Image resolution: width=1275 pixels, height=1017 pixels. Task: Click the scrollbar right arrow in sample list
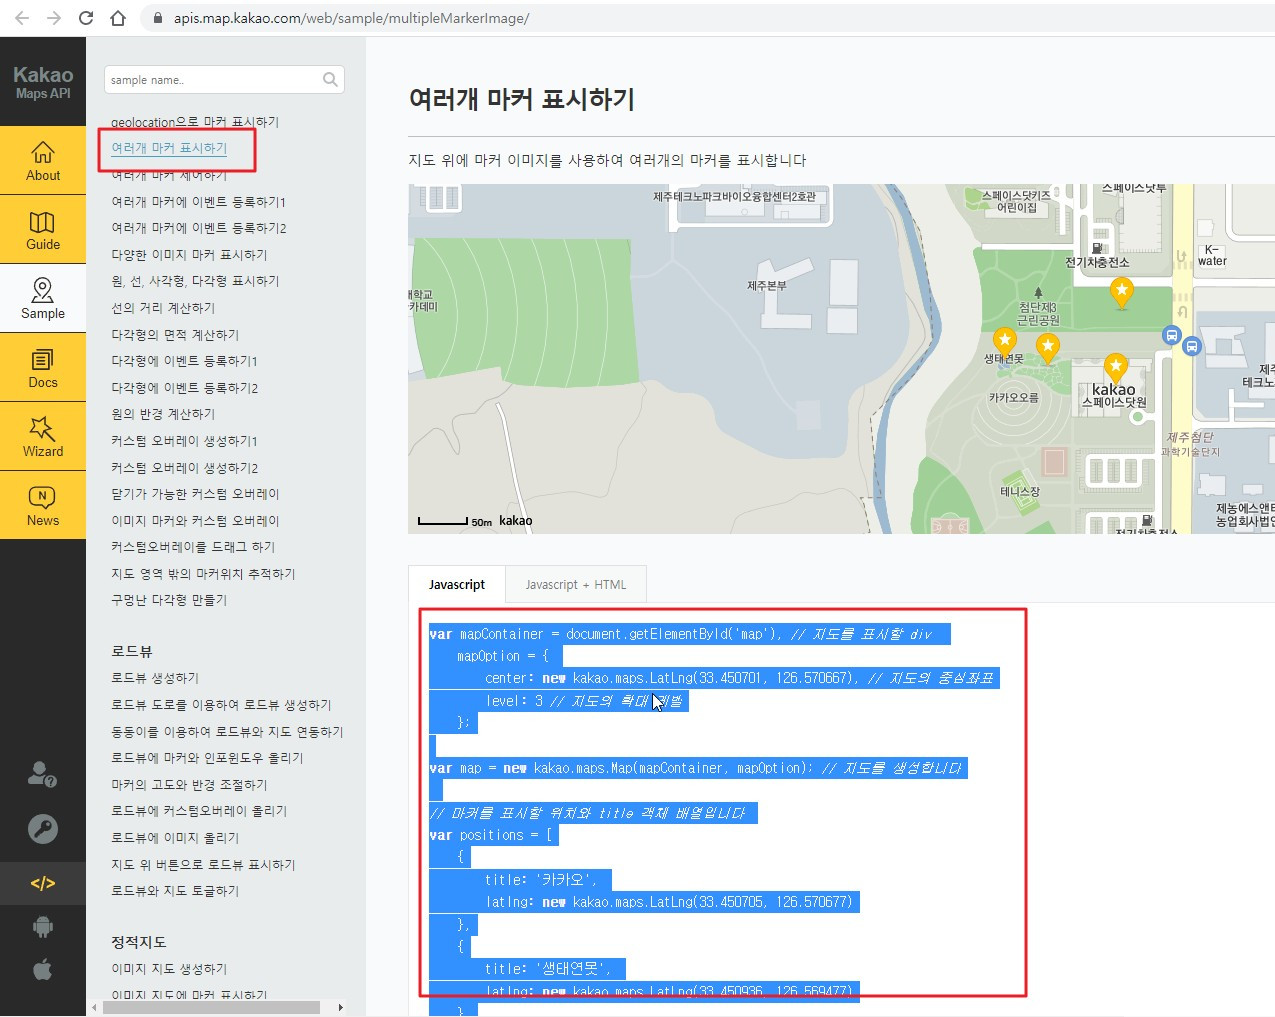340,1007
